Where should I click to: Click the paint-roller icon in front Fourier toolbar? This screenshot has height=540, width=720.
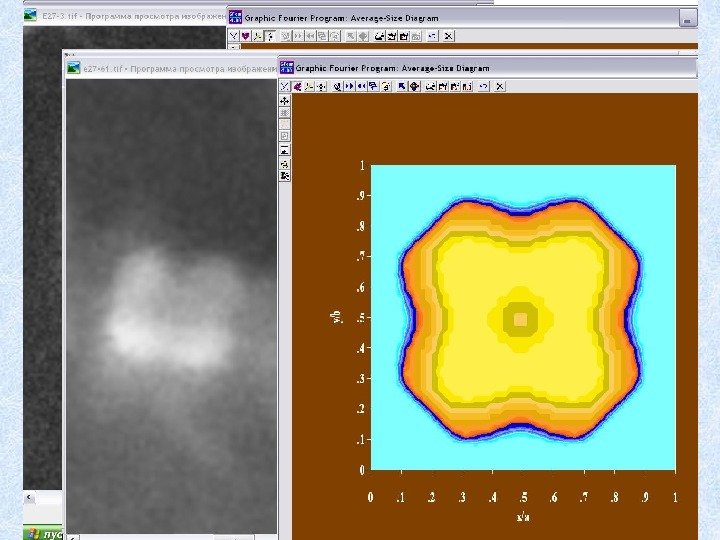373,86
